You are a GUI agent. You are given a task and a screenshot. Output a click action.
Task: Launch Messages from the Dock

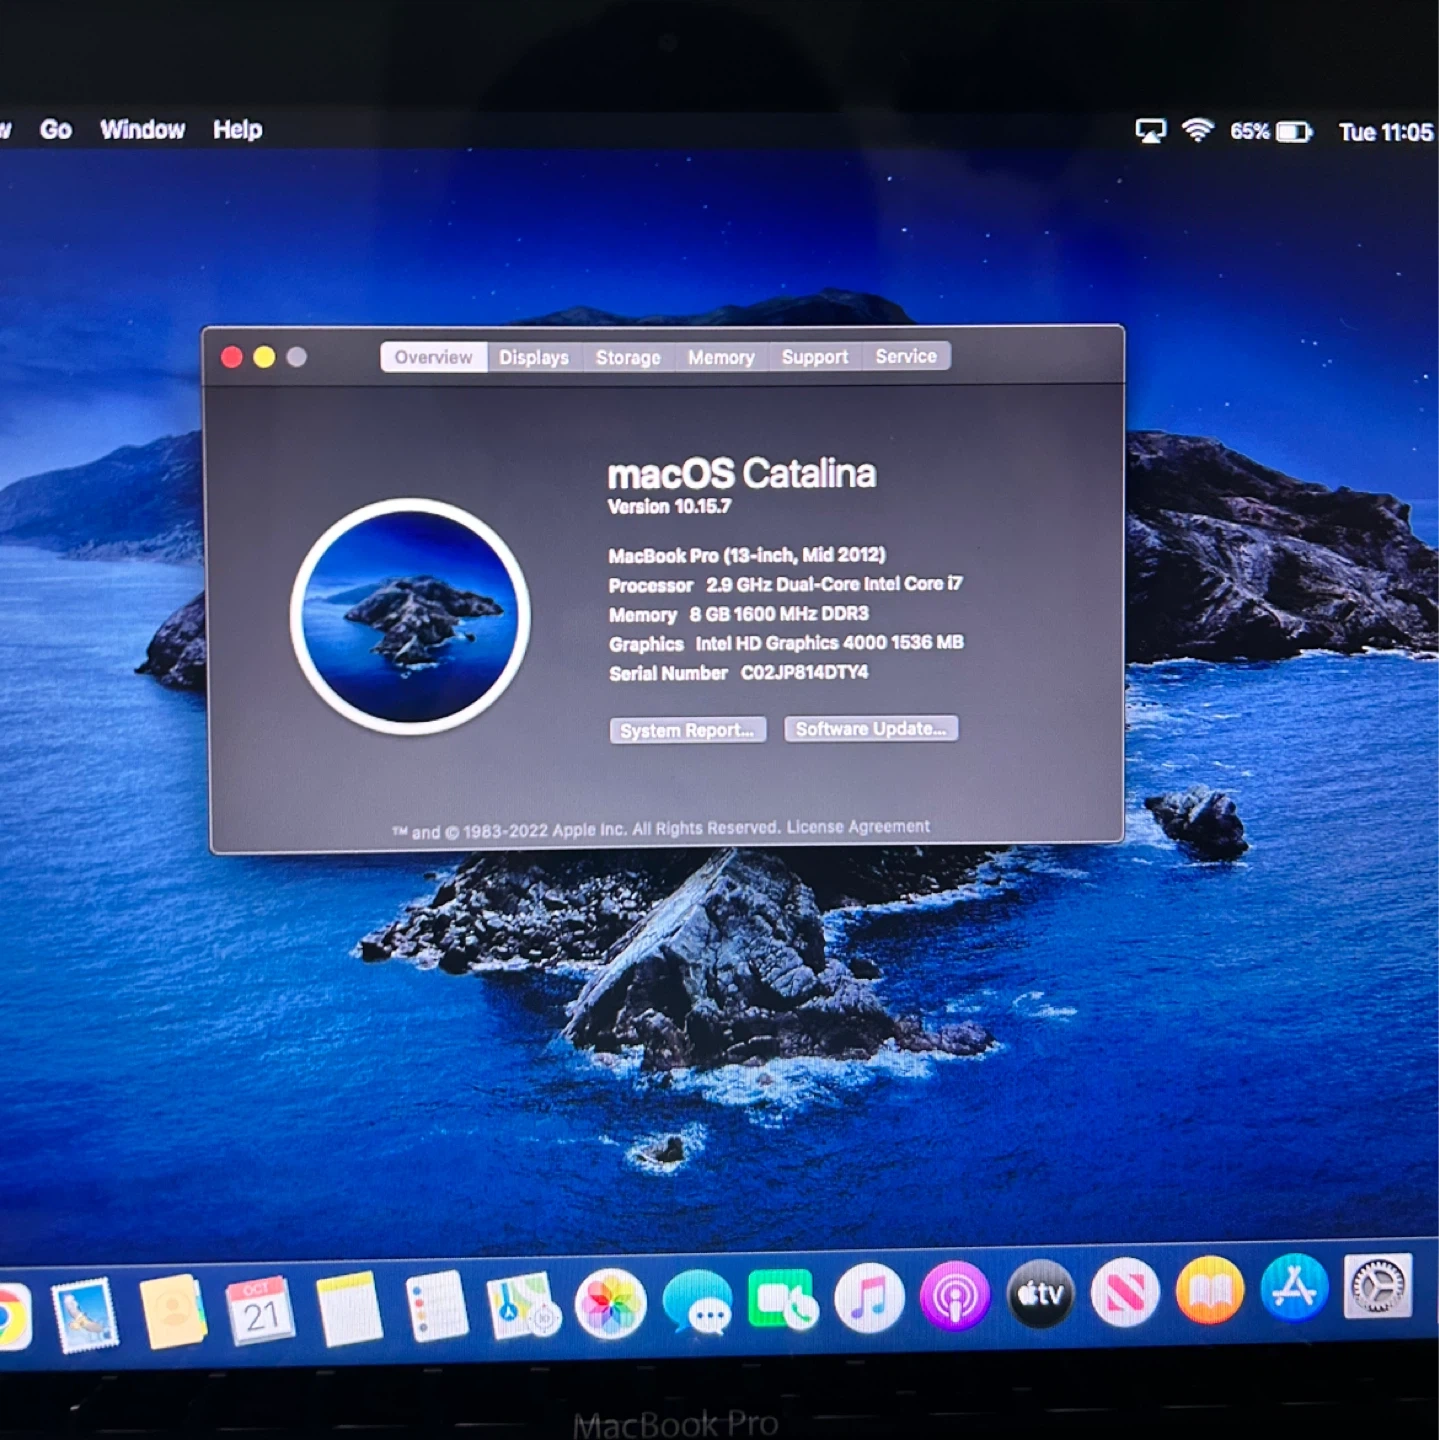697,1302
